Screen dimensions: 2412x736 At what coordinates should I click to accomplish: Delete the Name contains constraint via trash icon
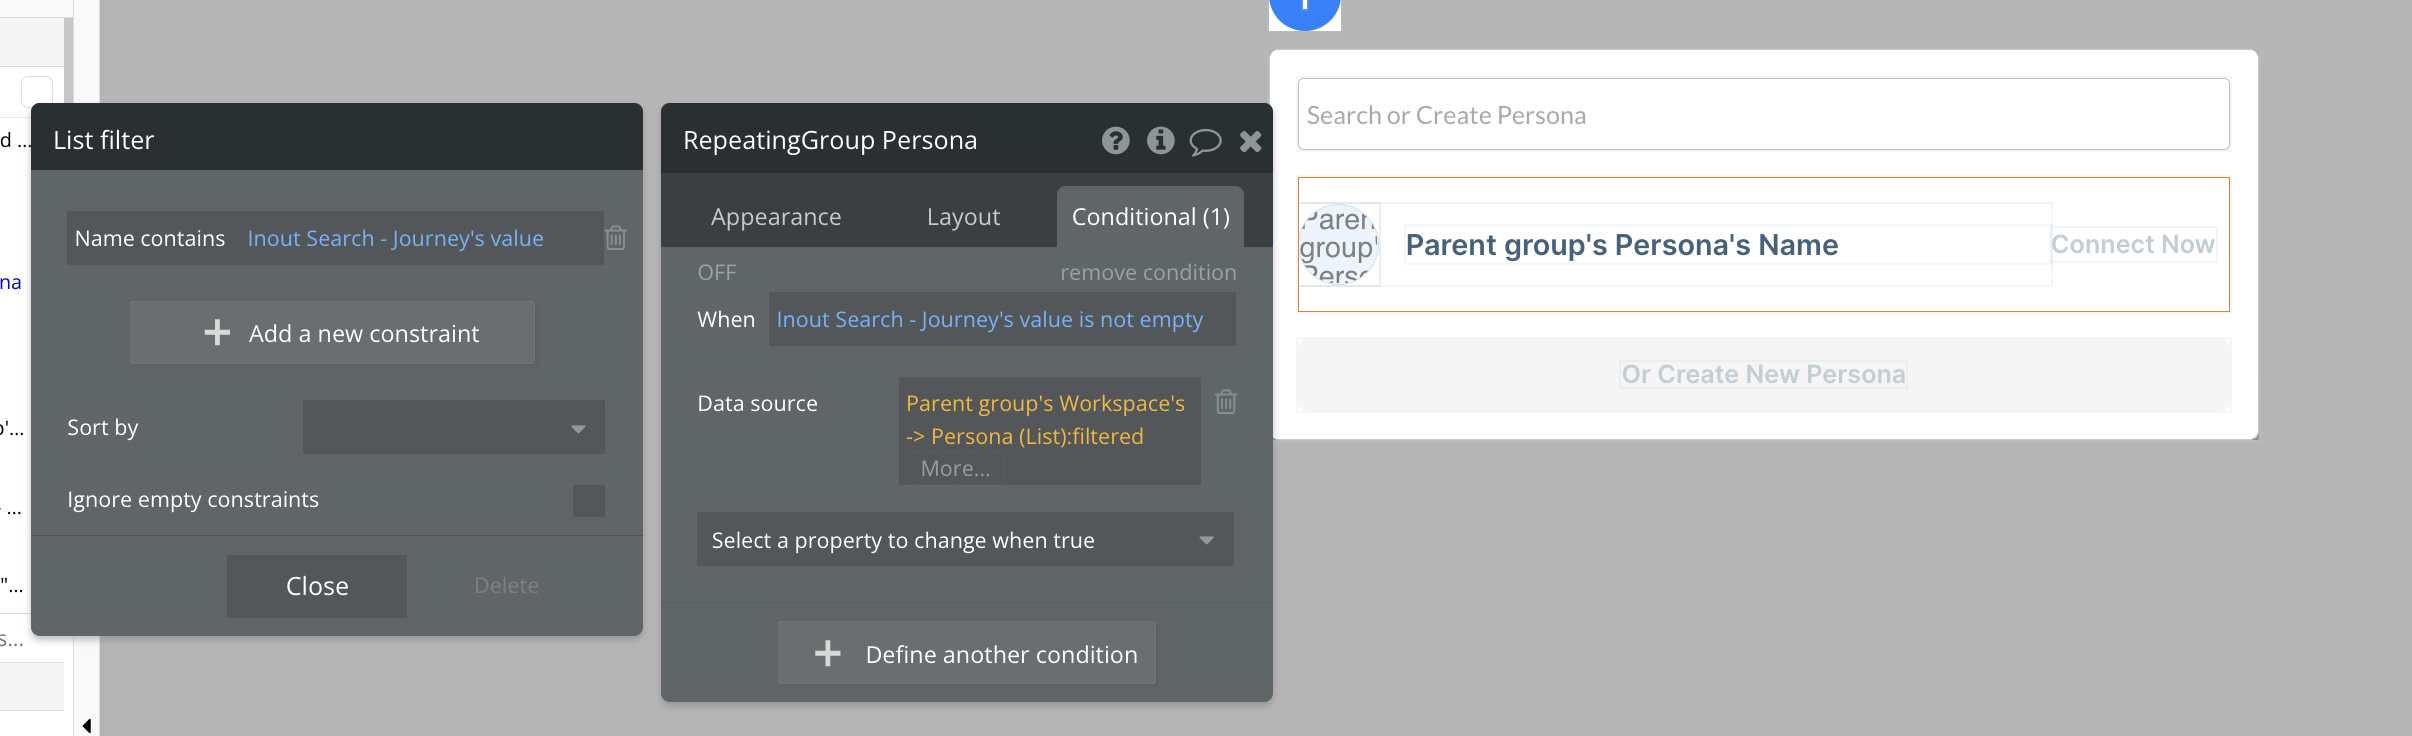tap(616, 238)
